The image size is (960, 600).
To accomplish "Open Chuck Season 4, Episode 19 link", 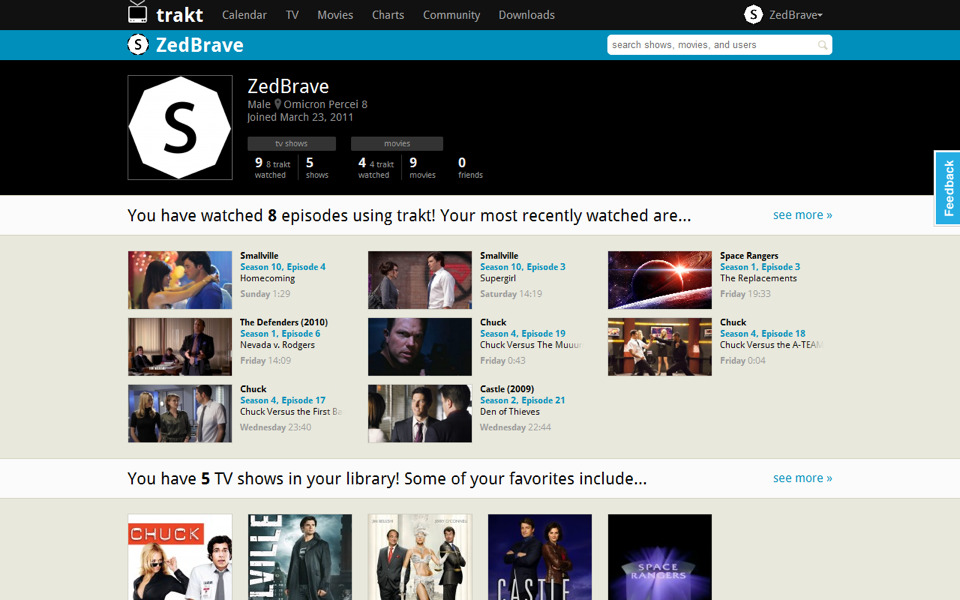I will click(523, 334).
